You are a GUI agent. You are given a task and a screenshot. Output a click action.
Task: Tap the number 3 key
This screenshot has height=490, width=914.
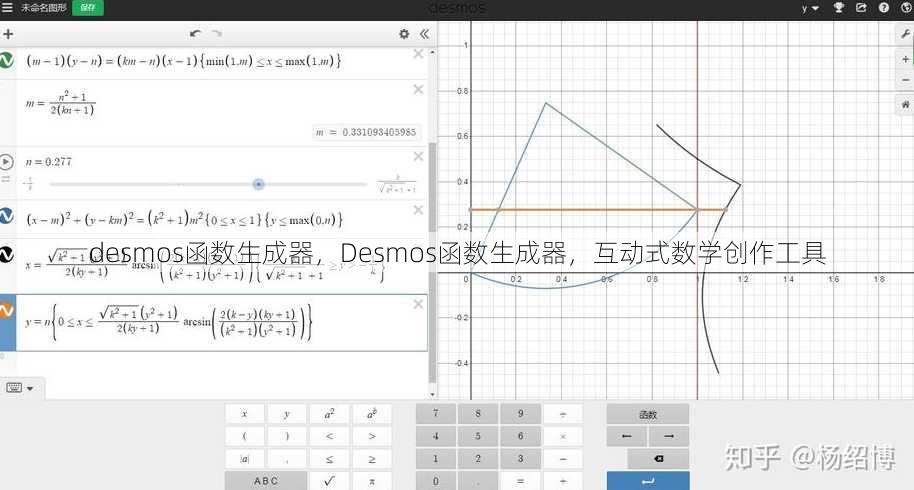521,459
